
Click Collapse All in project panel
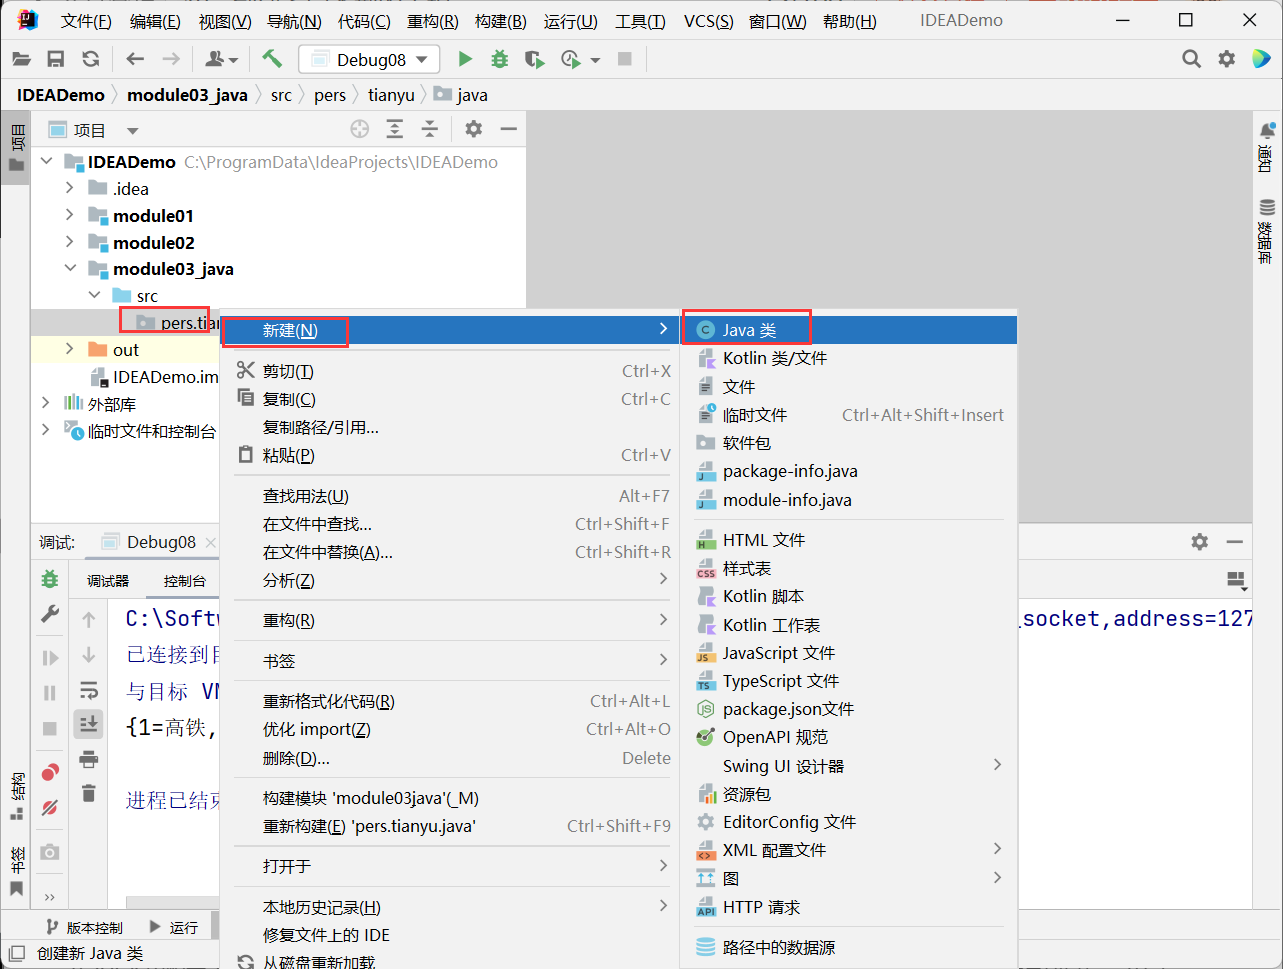click(430, 129)
